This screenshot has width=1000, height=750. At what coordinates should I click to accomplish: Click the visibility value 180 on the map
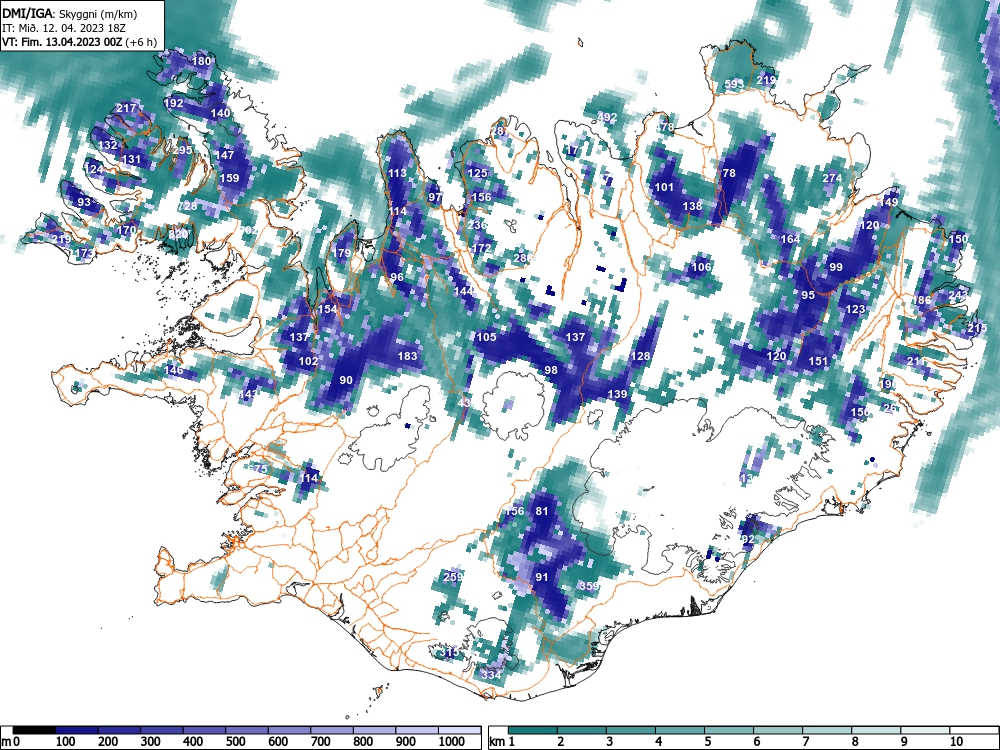pos(202,61)
